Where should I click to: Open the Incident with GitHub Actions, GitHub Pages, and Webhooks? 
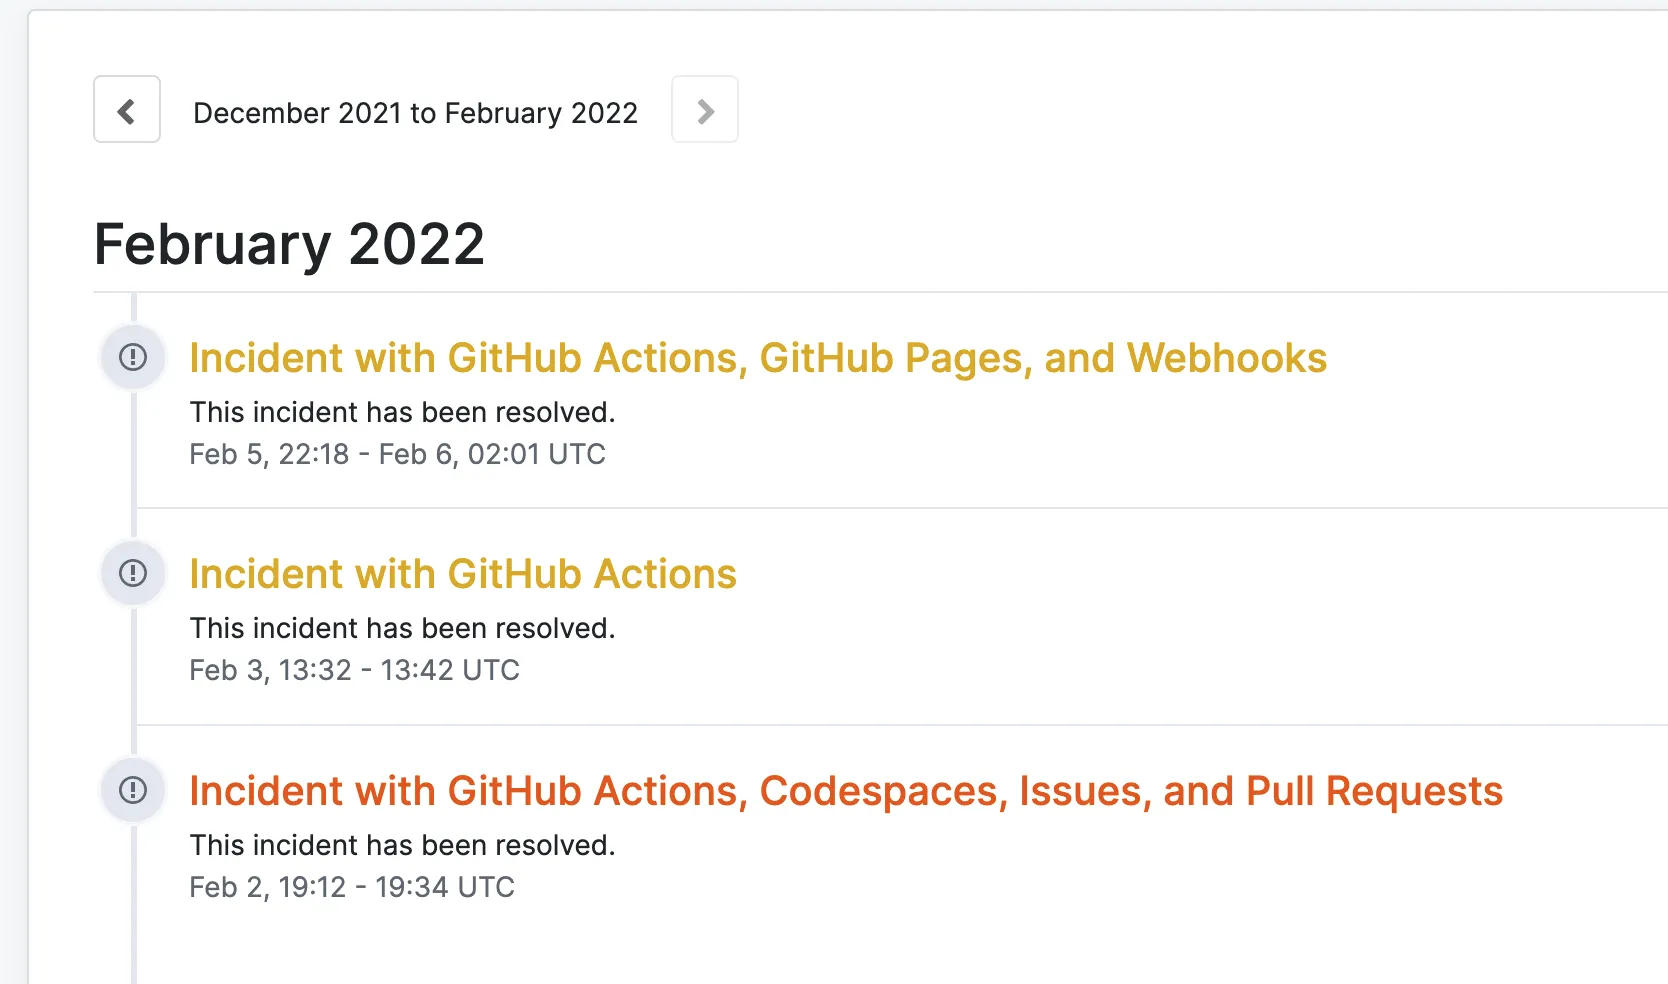757,357
